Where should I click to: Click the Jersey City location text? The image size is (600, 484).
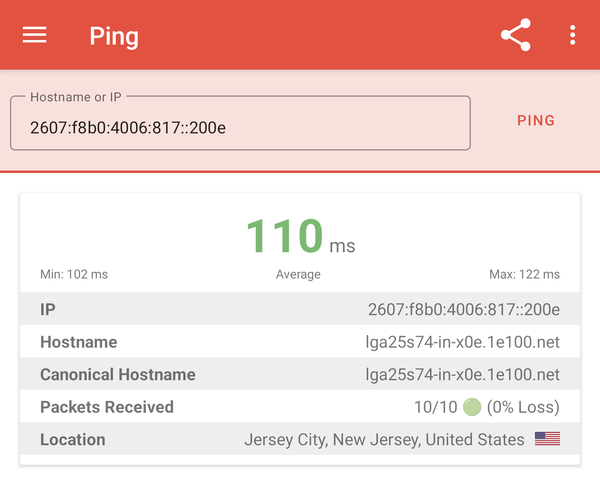[x=384, y=439]
